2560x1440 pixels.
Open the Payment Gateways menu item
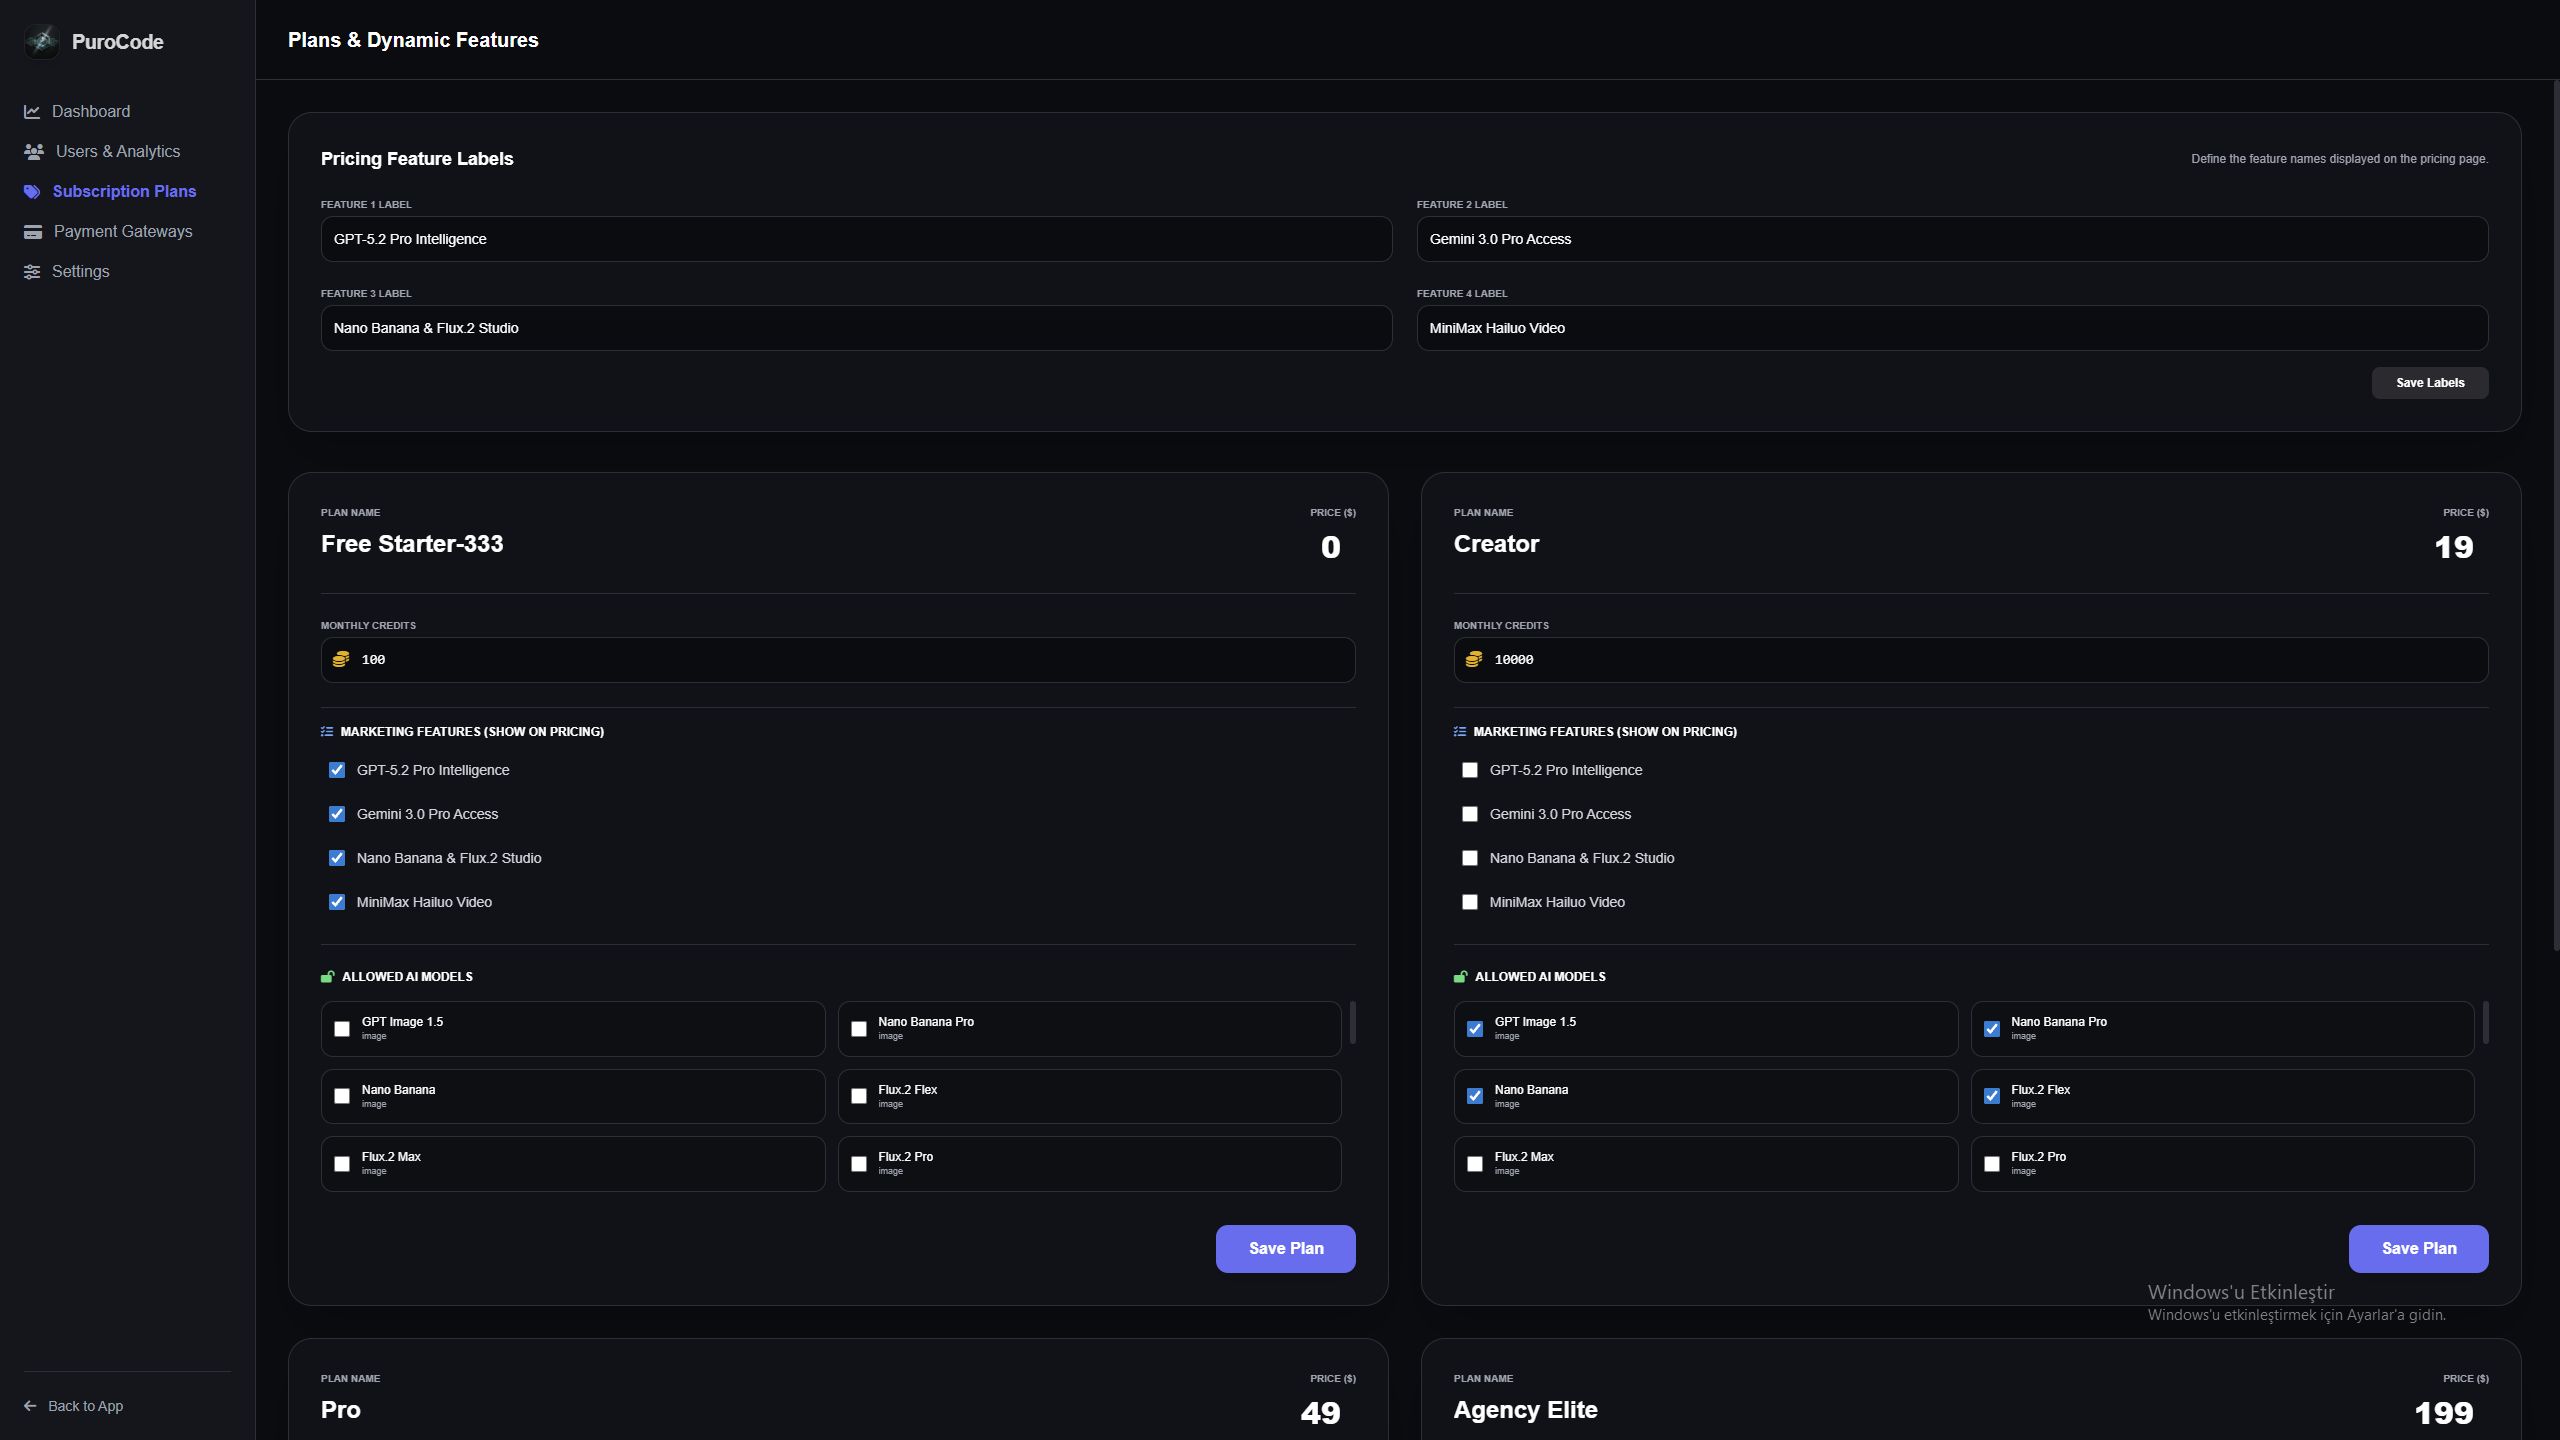(122, 232)
